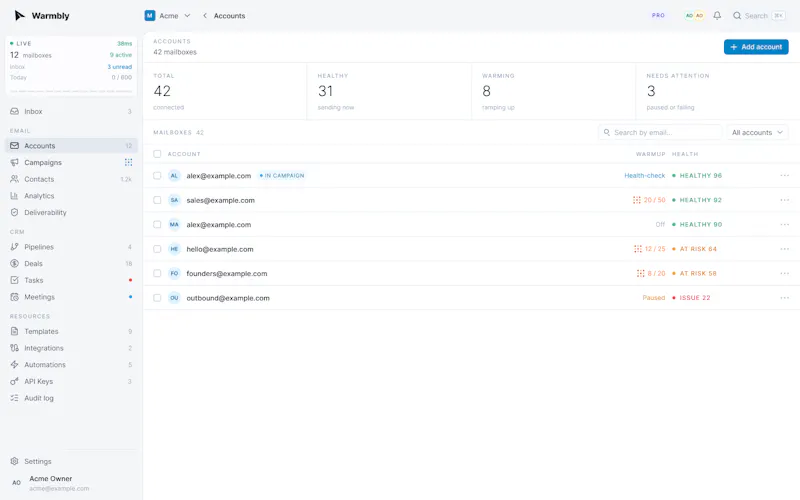Open Deliverability section
This screenshot has width=800, height=500.
pos(71,212)
